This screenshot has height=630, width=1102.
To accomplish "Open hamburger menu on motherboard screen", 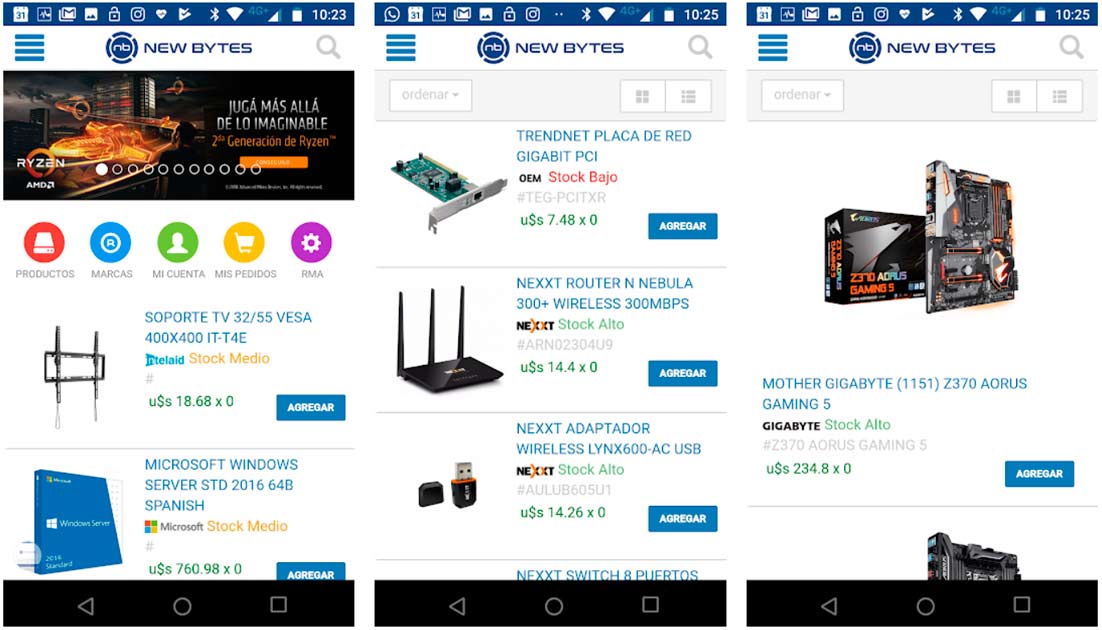I will [773, 48].
